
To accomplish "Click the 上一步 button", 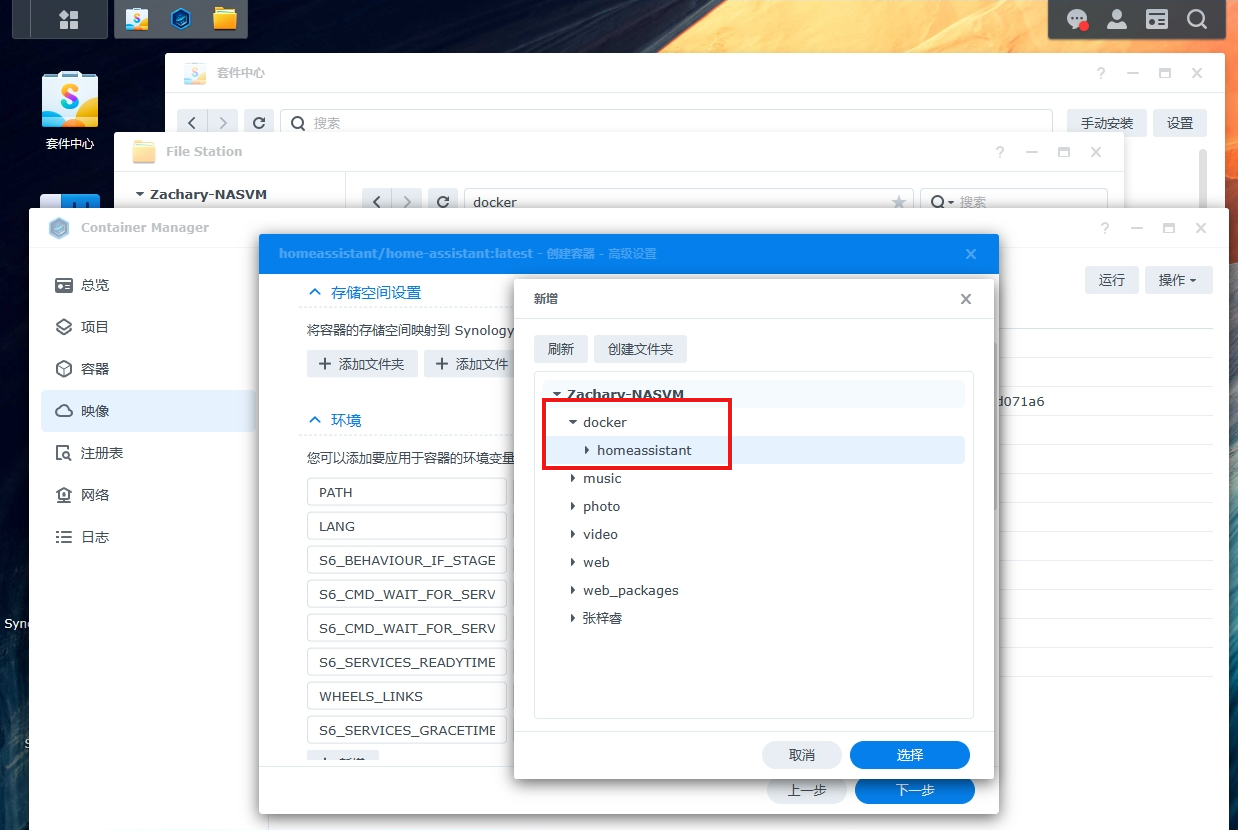I will [x=807, y=790].
